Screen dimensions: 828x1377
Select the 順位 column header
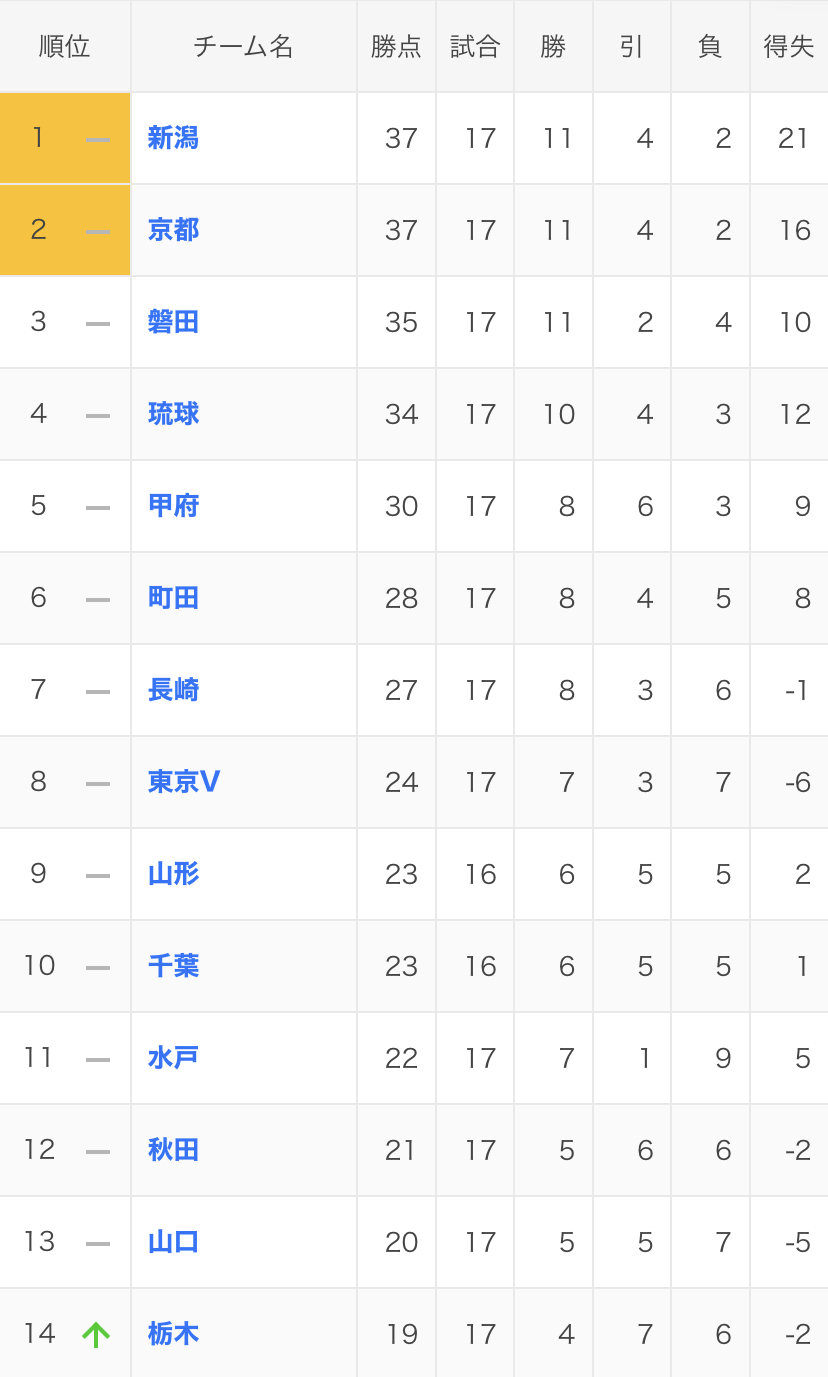(65, 47)
